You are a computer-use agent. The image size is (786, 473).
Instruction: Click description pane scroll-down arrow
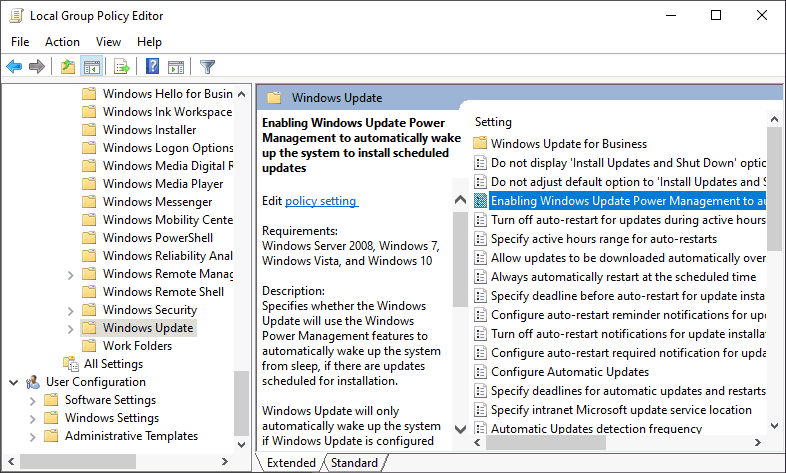(460, 429)
